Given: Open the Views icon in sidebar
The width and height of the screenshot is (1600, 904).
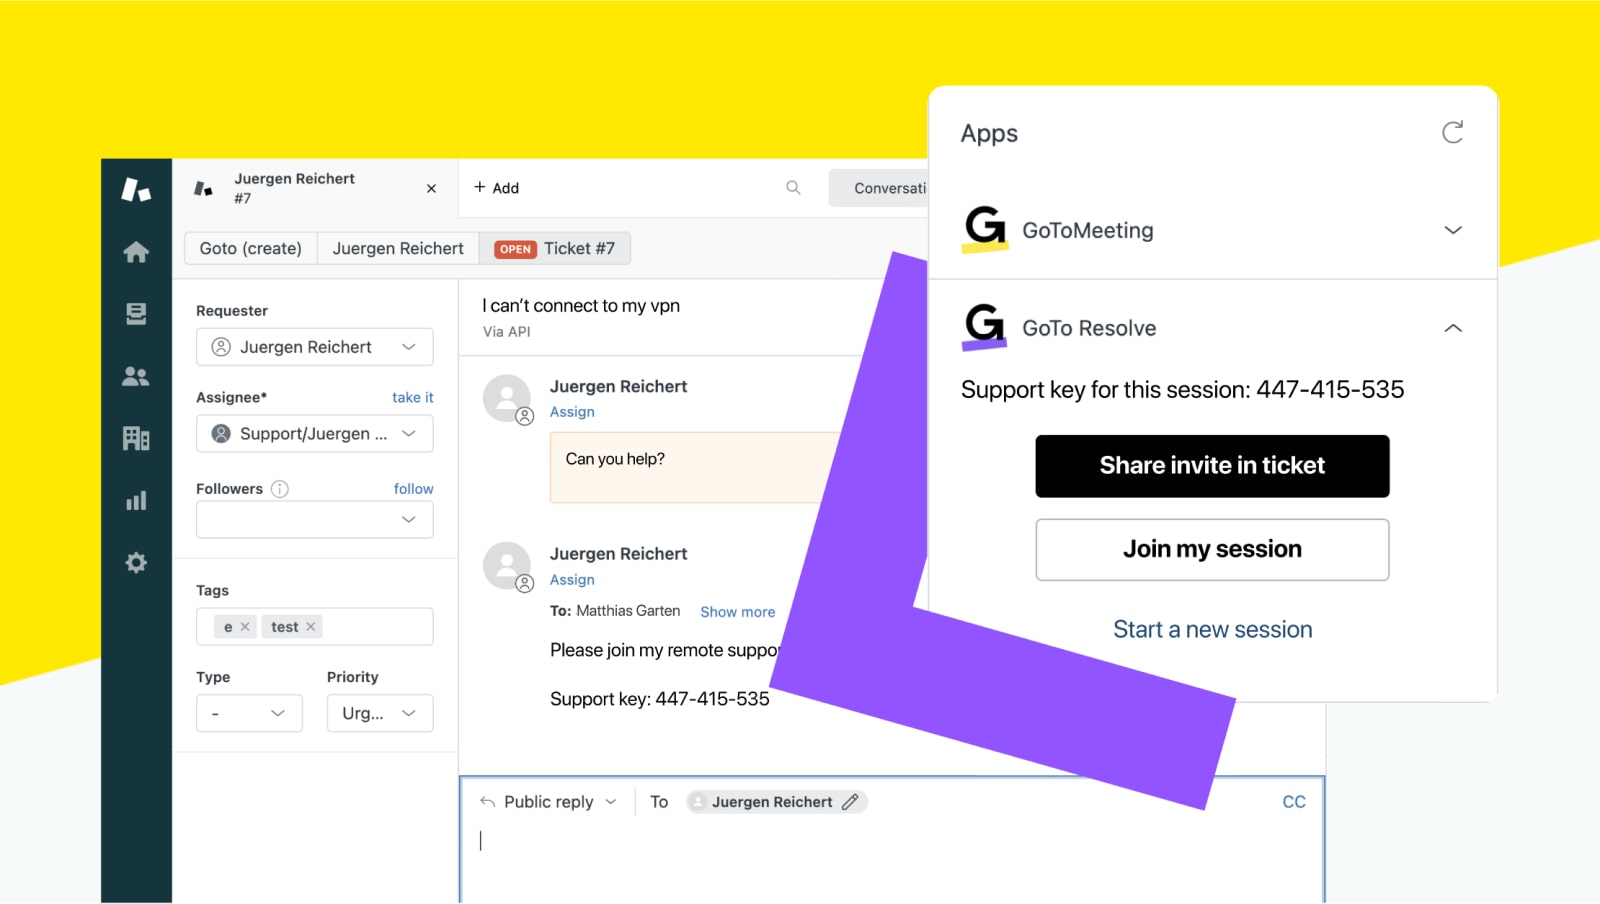Looking at the screenshot, I should coord(136,314).
